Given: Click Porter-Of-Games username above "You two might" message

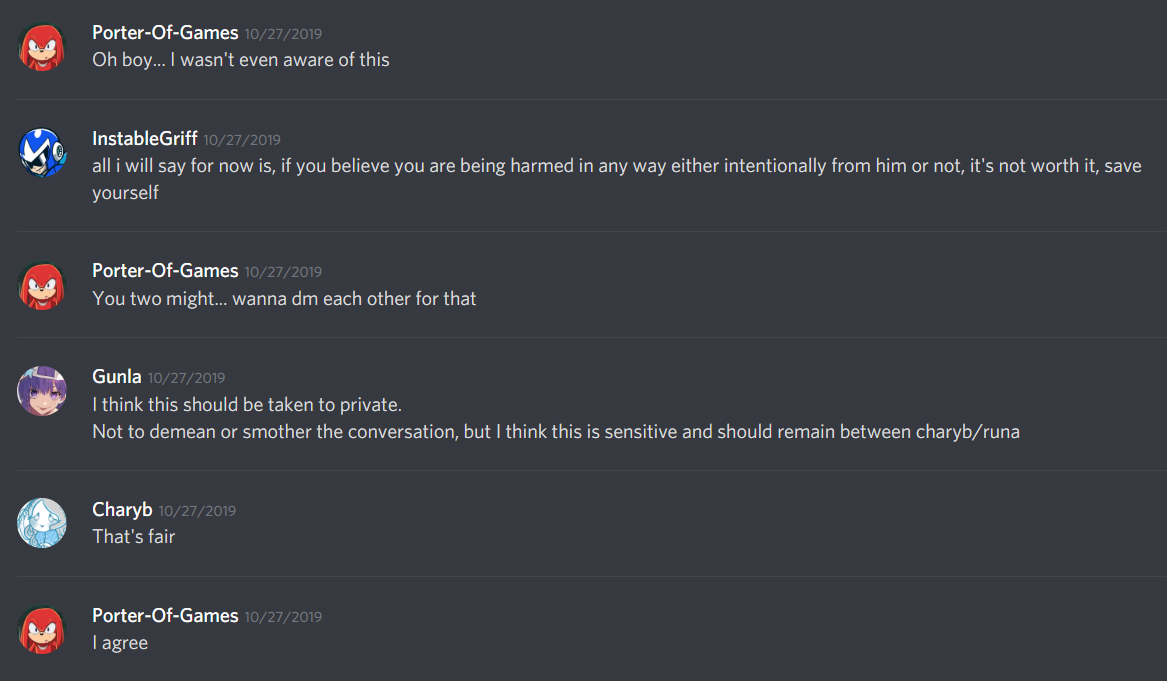Looking at the screenshot, I should pyautogui.click(x=165, y=271).
